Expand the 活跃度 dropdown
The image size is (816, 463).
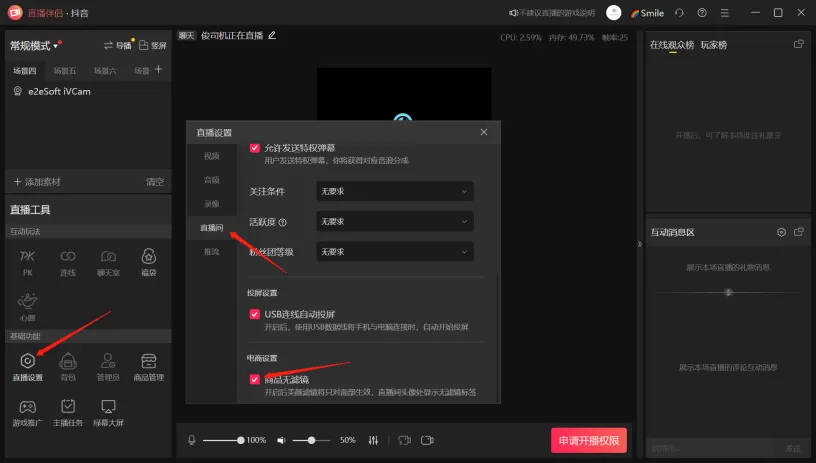pyautogui.click(x=395, y=222)
